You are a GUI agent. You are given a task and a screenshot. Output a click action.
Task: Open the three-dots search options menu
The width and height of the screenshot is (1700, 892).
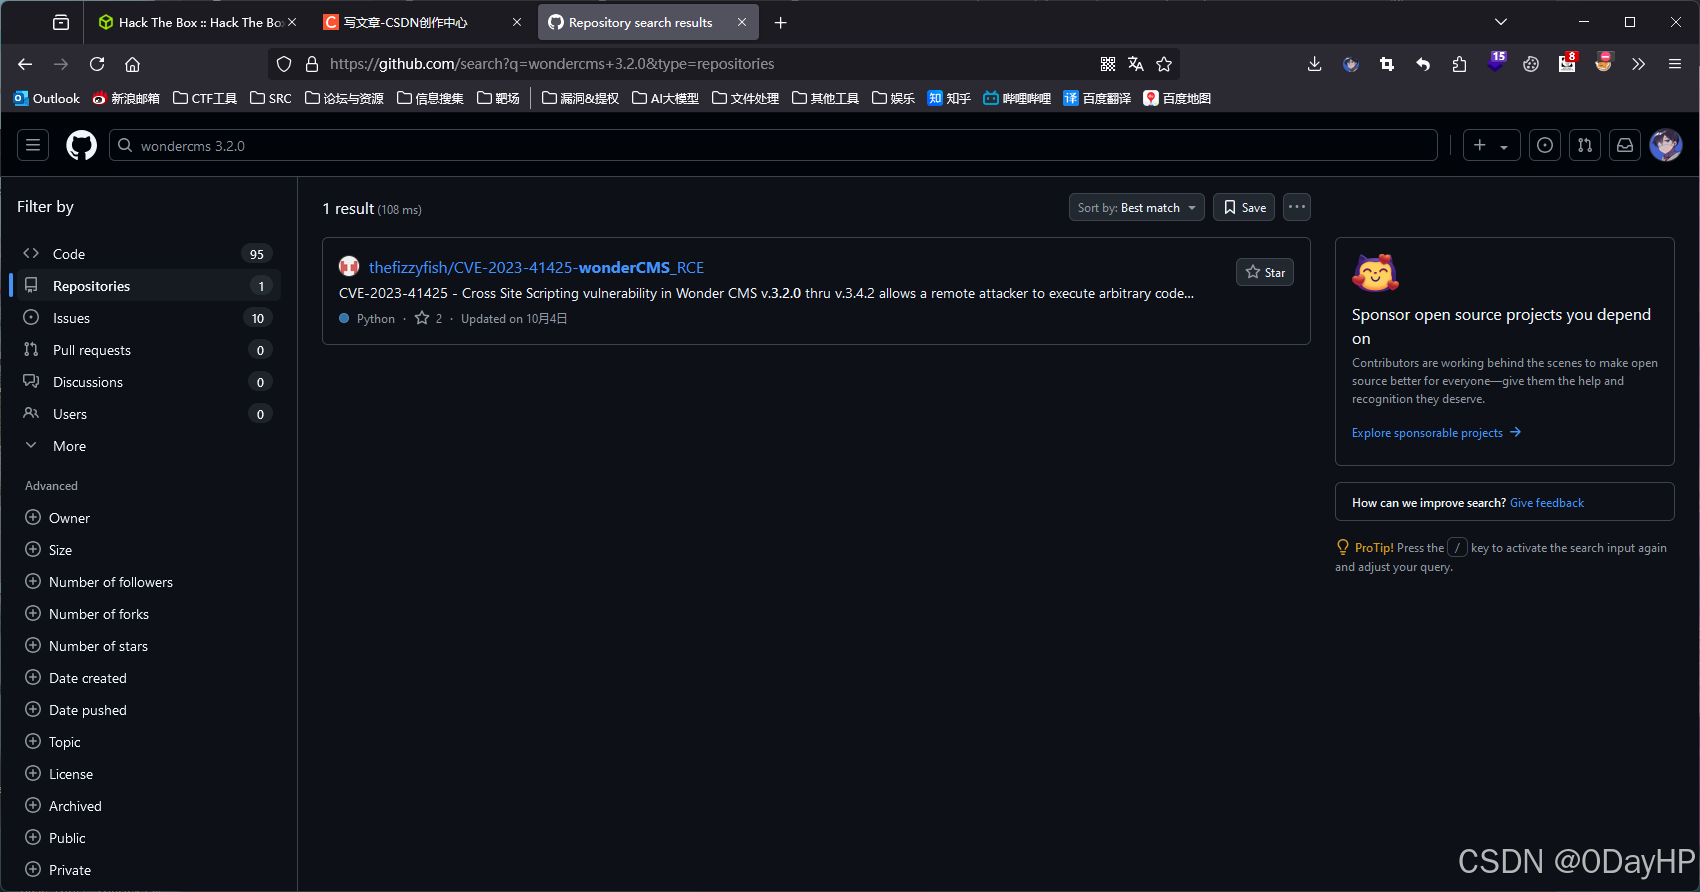[x=1297, y=207]
